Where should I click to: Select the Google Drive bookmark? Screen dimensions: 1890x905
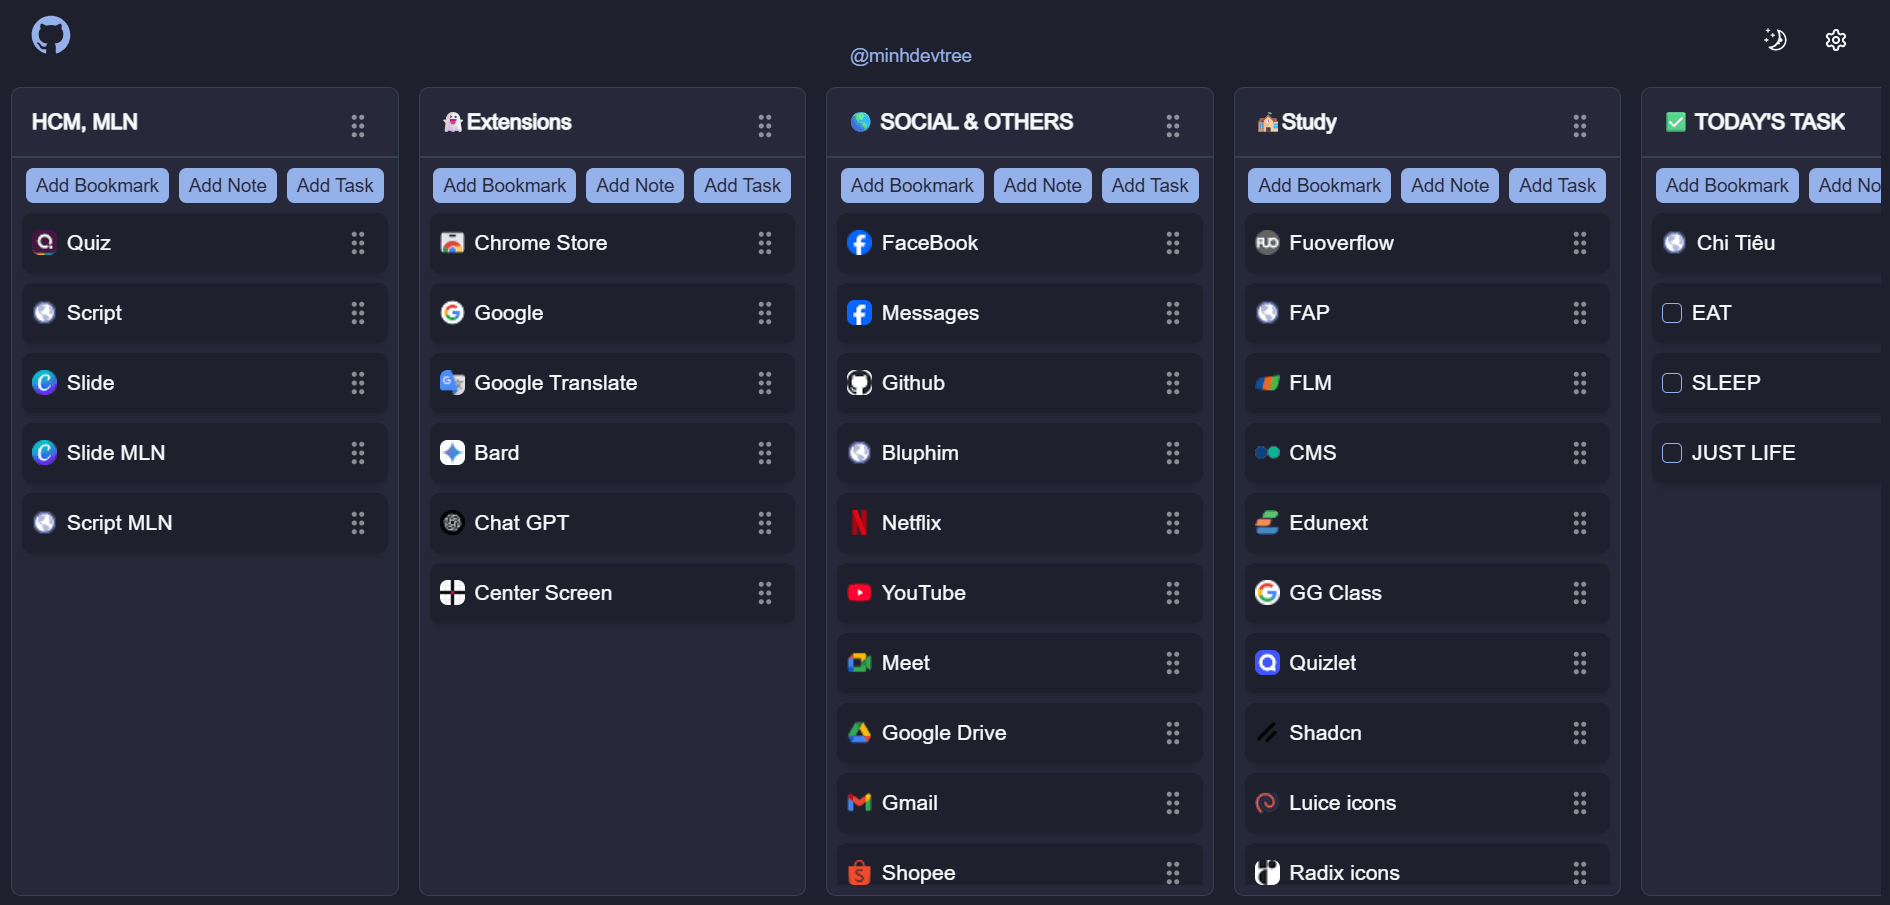(944, 733)
